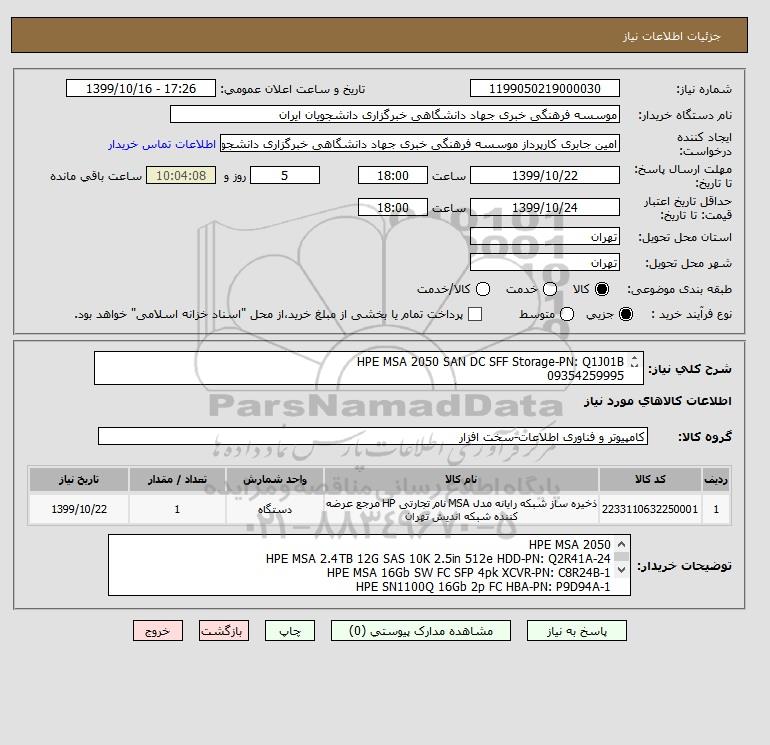Tick the Islamic treasury bonds payment checkbox
The height and width of the screenshot is (745, 770).
click(475, 314)
